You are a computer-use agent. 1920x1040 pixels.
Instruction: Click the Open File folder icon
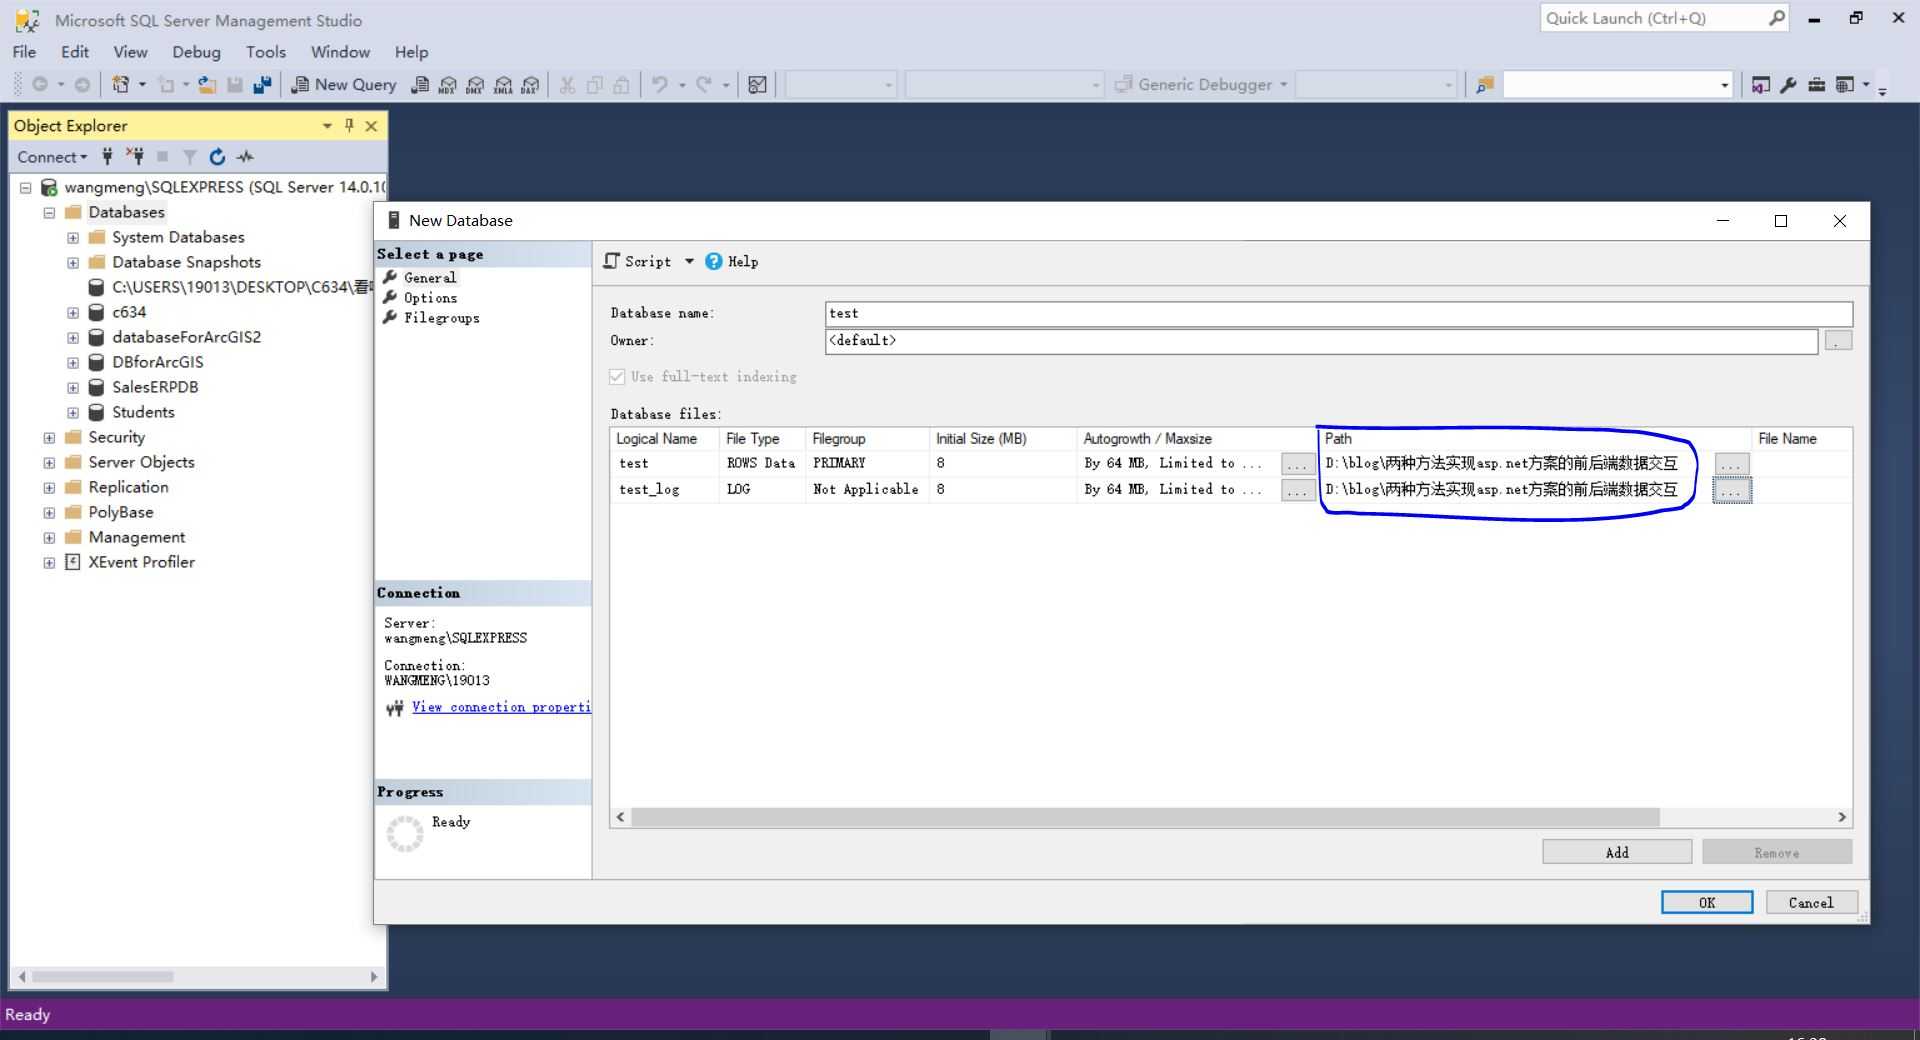[x=207, y=85]
